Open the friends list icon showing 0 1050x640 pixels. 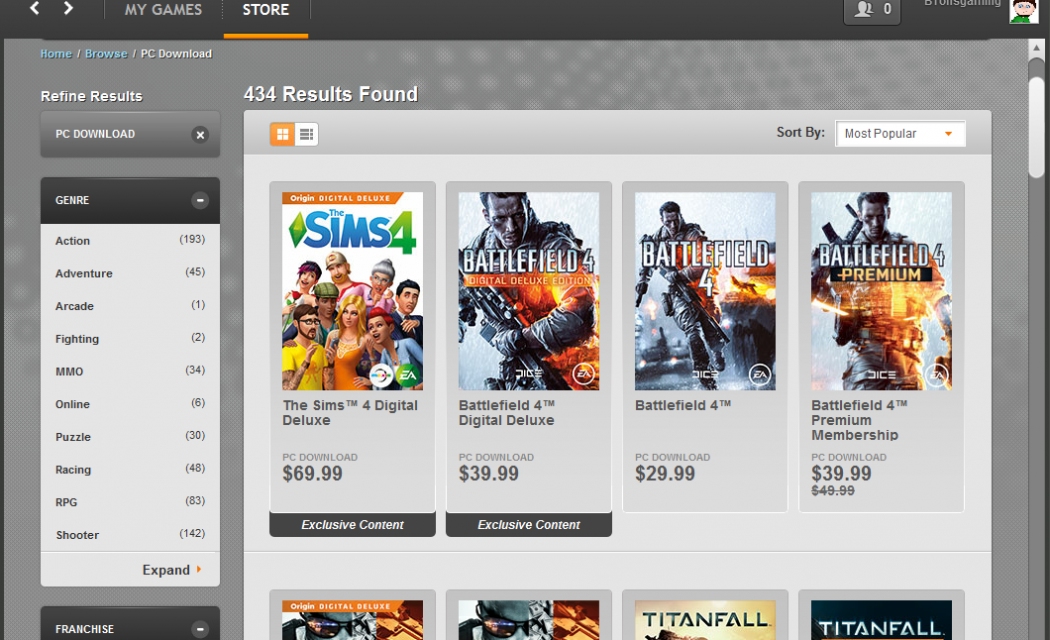pyautogui.click(x=871, y=10)
